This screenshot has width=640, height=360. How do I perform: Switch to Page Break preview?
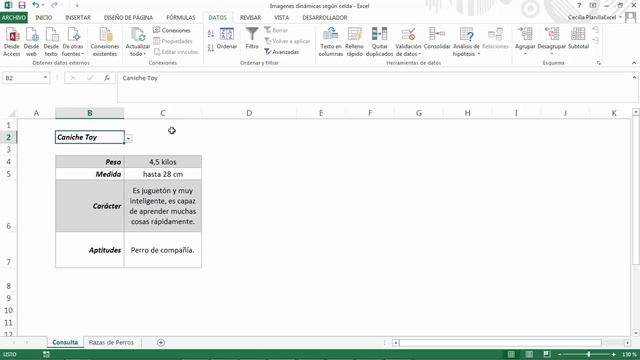click(x=547, y=354)
